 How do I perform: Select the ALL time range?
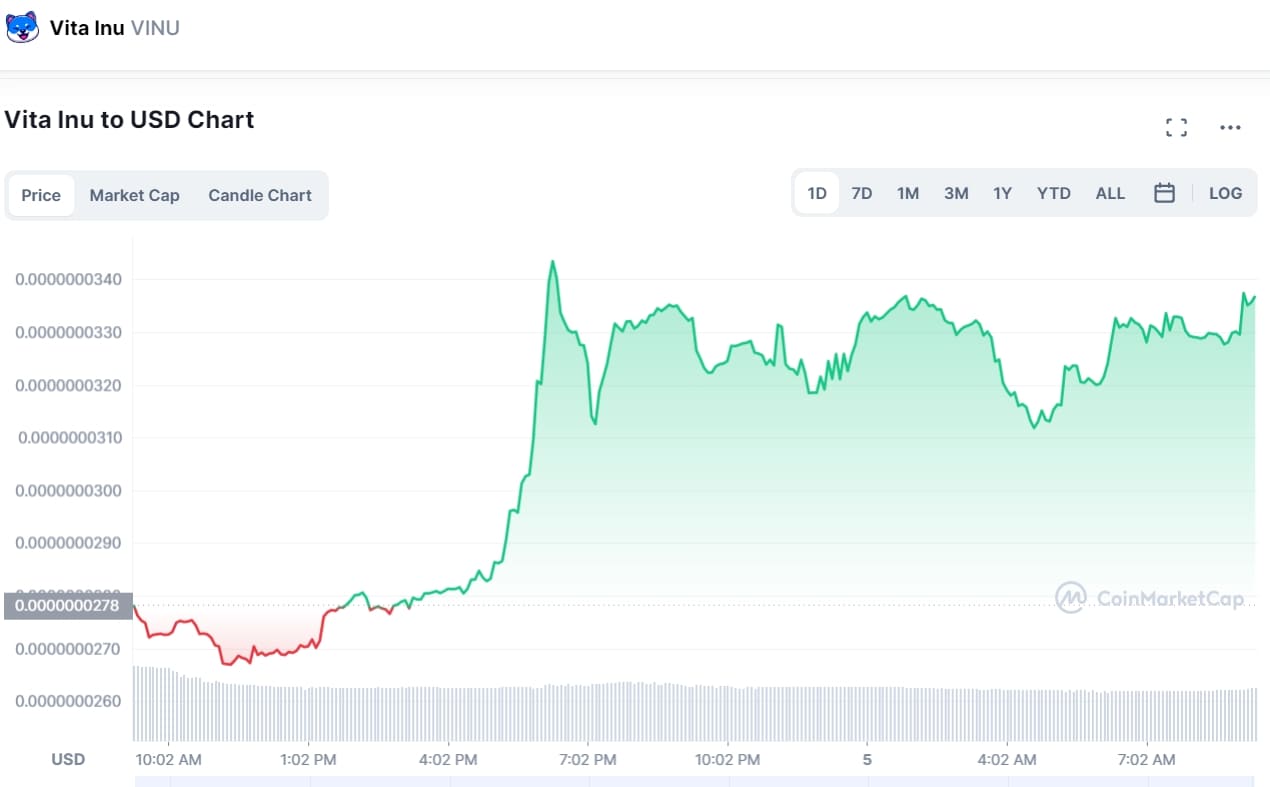[x=1110, y=193]
